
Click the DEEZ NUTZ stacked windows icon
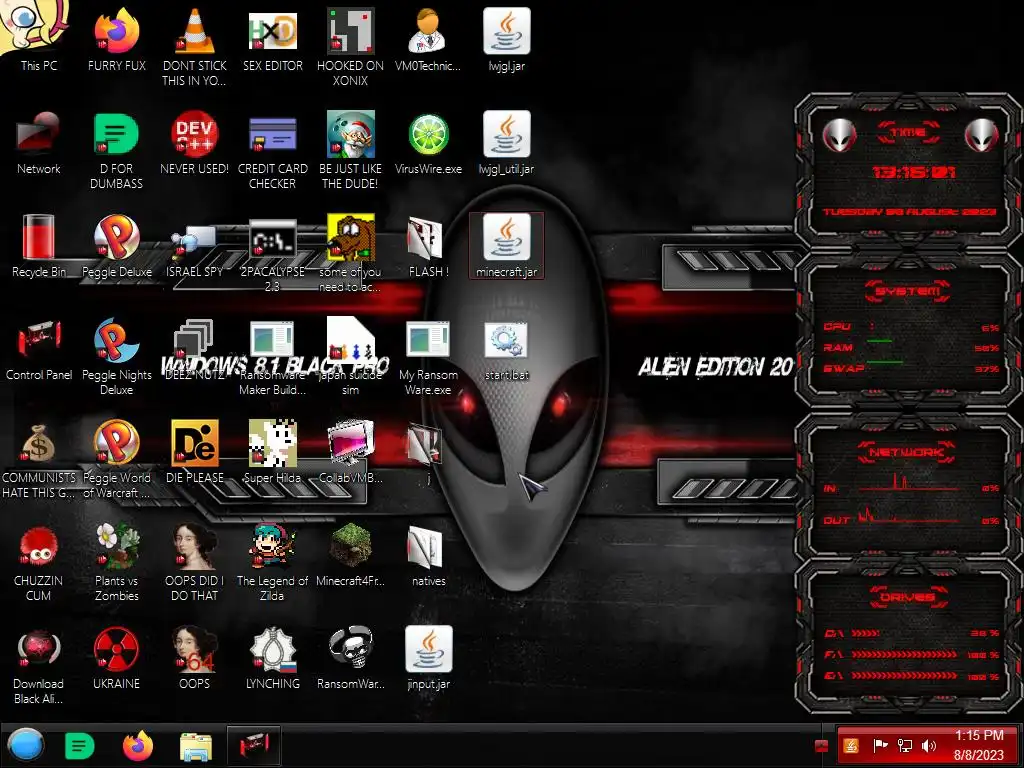point(194,349)
